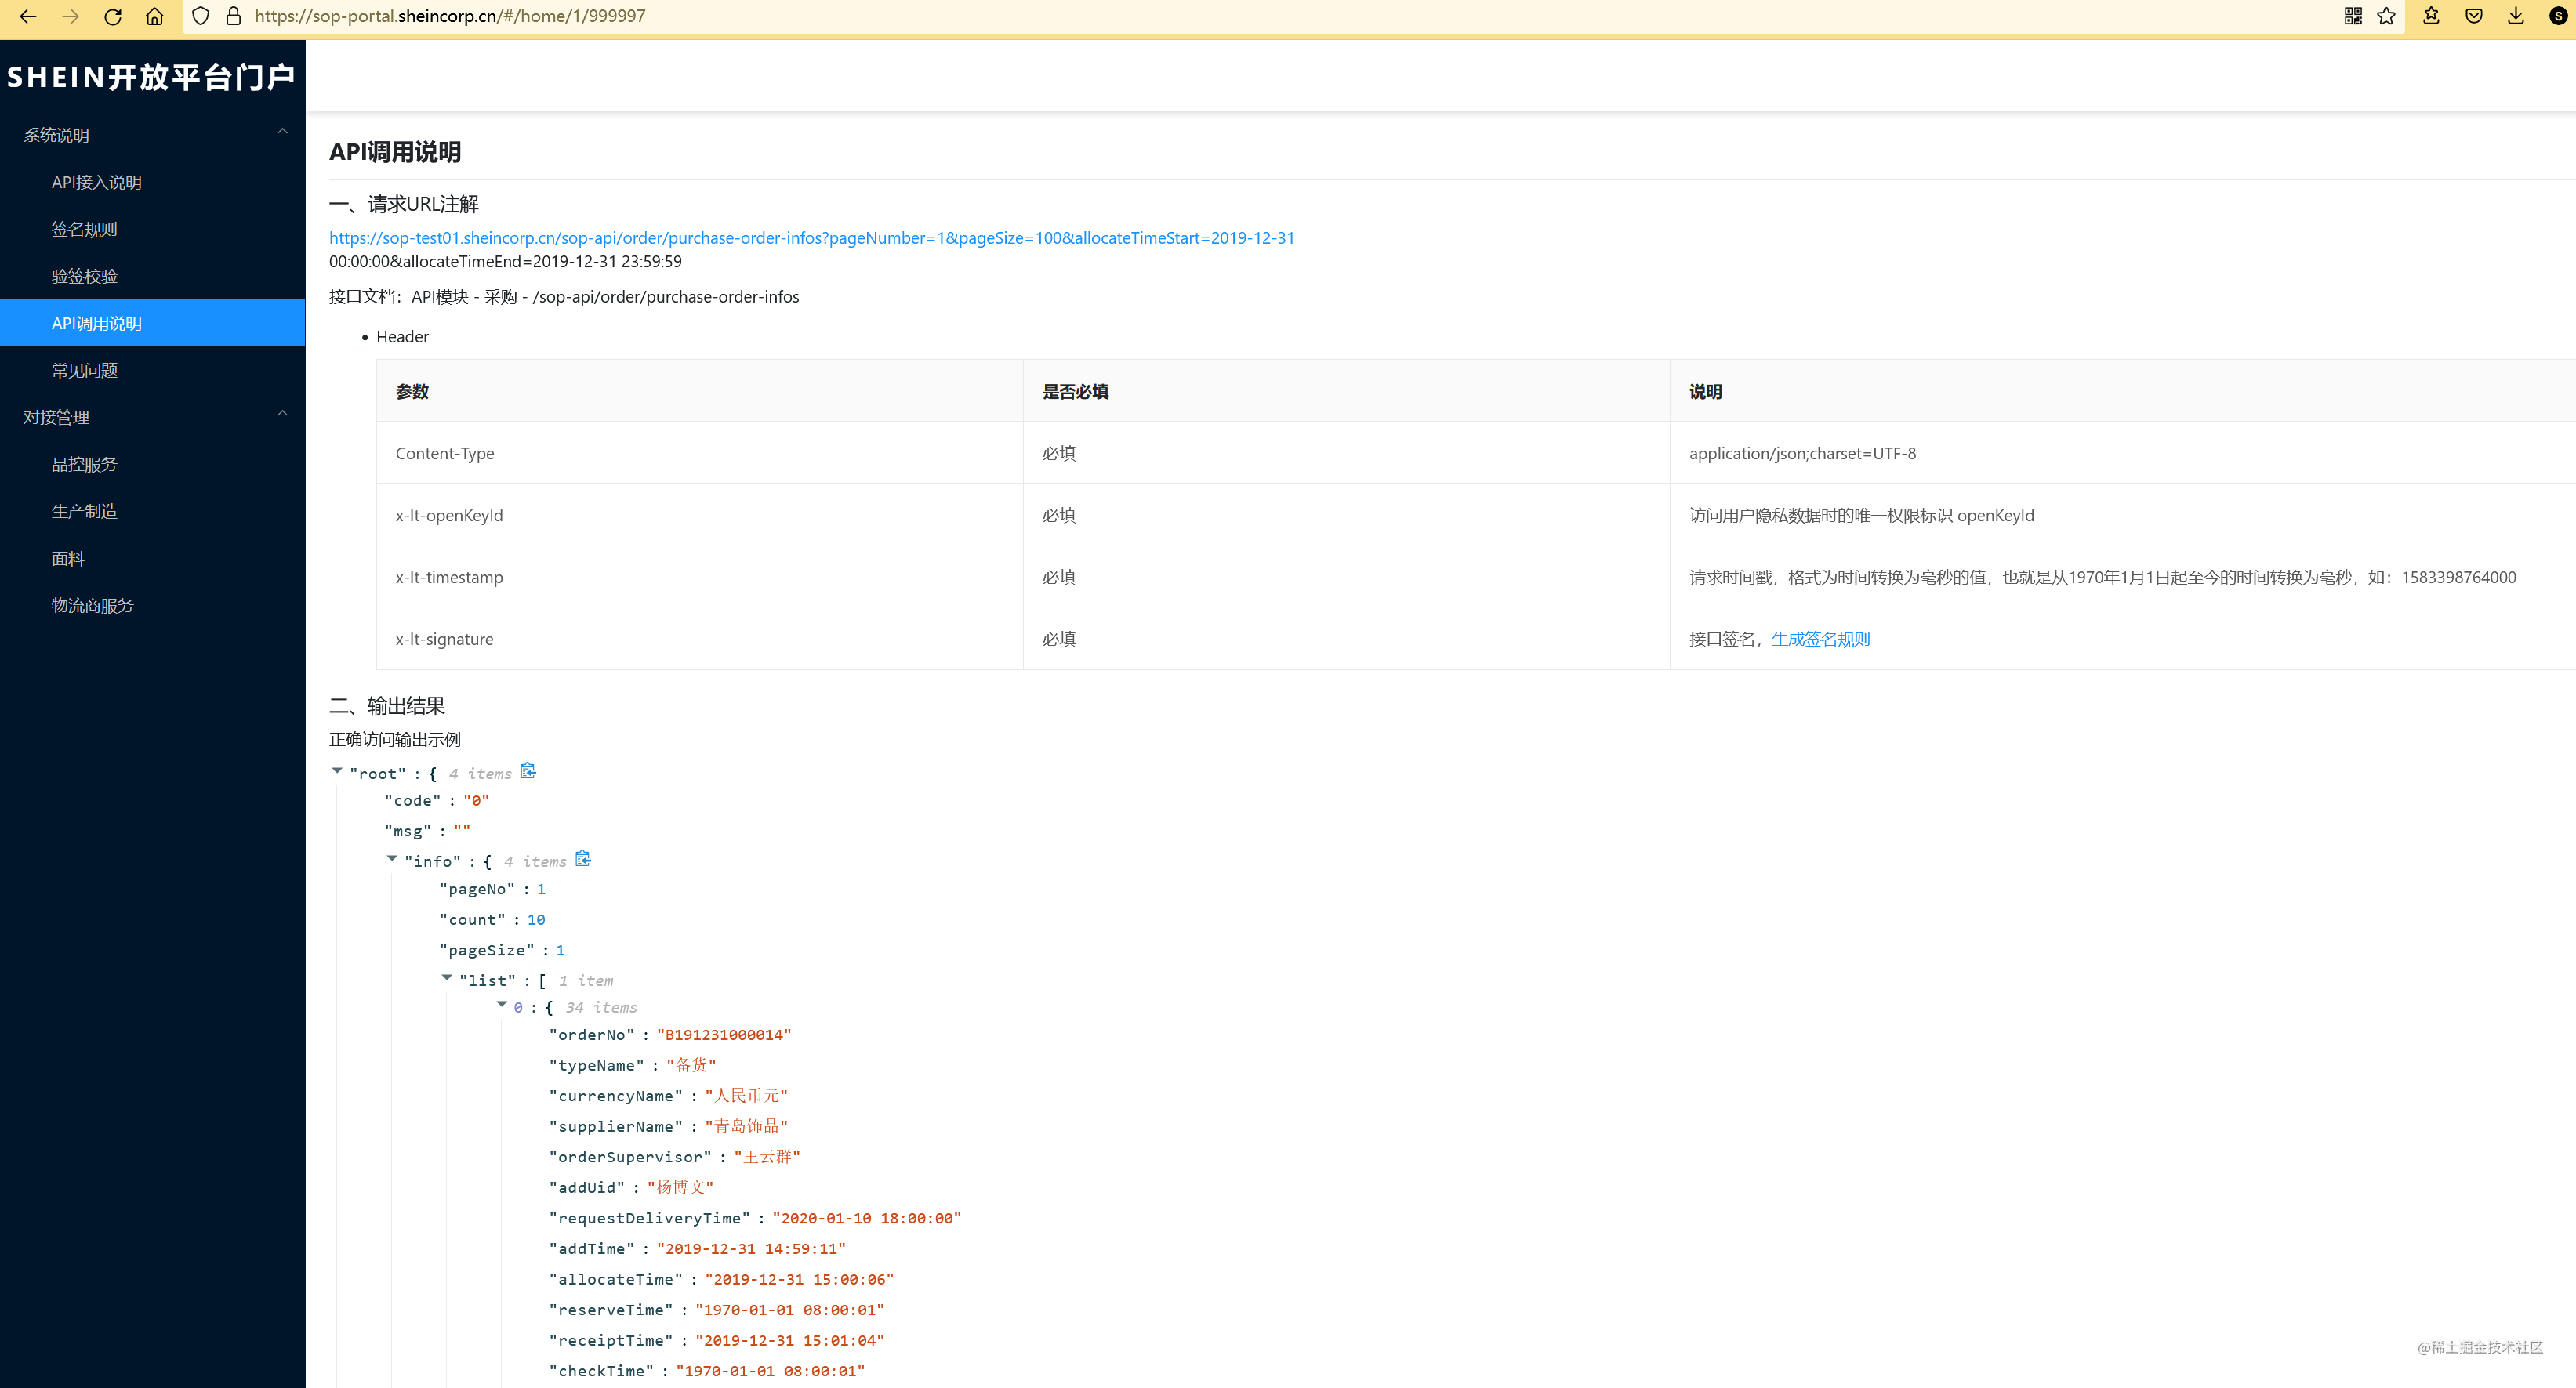Open 物流商服务 sidebar entry

(92, 605)
